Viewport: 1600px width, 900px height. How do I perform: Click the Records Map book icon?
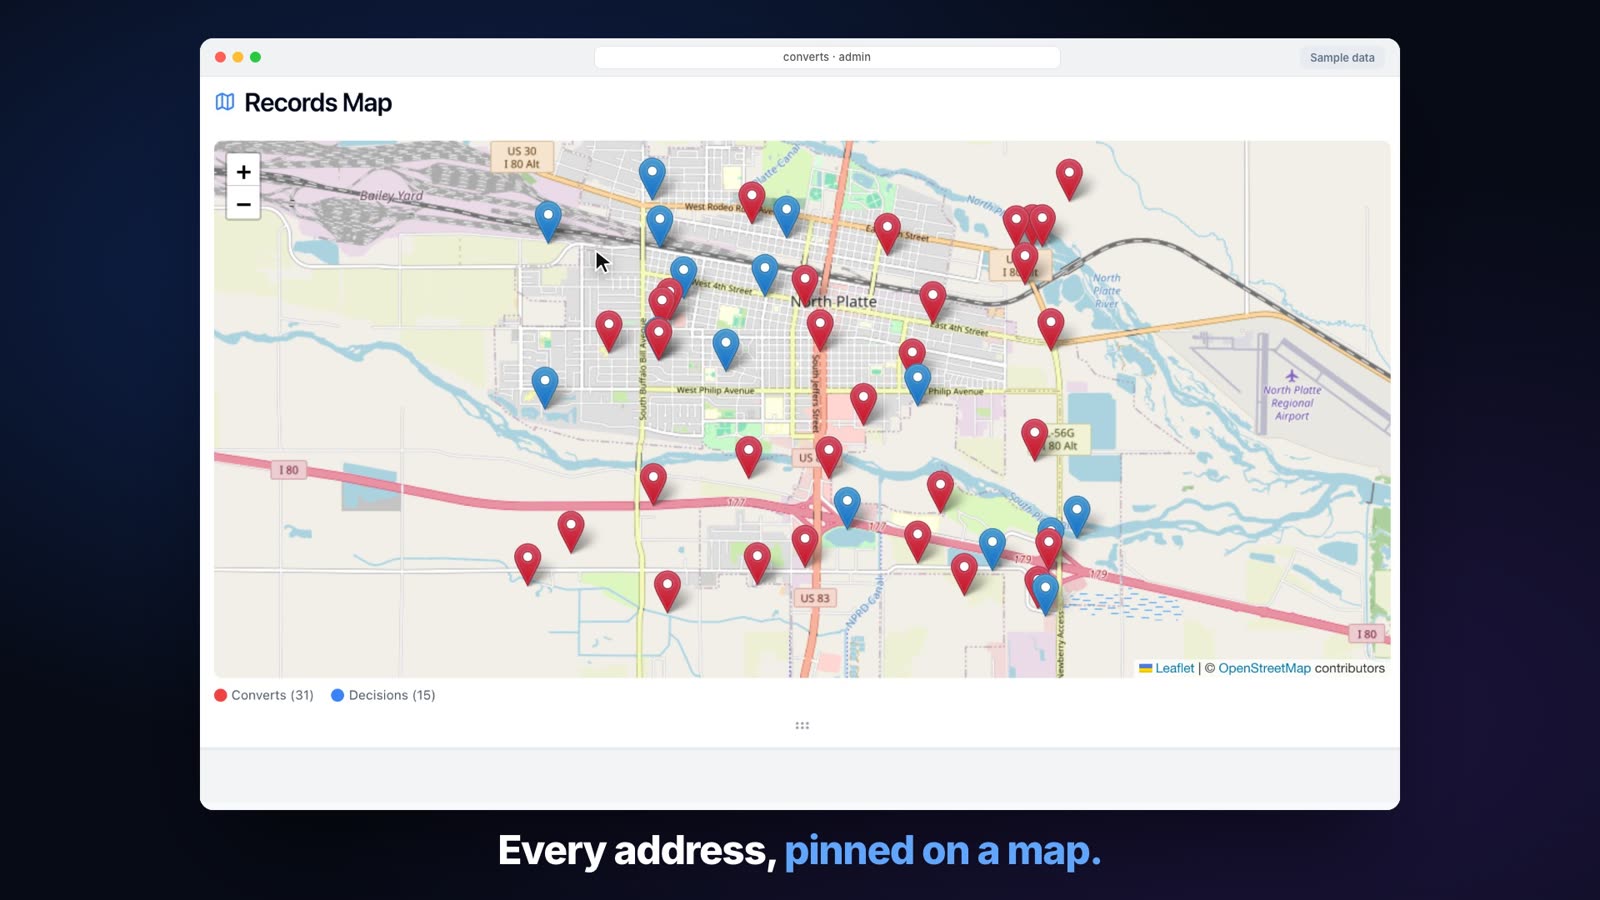225,102
